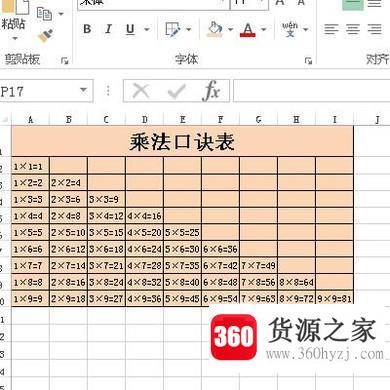Open 字体 font group dialog launcher
The width and height of the screenshot is (390, 390).
pos(308,61)
